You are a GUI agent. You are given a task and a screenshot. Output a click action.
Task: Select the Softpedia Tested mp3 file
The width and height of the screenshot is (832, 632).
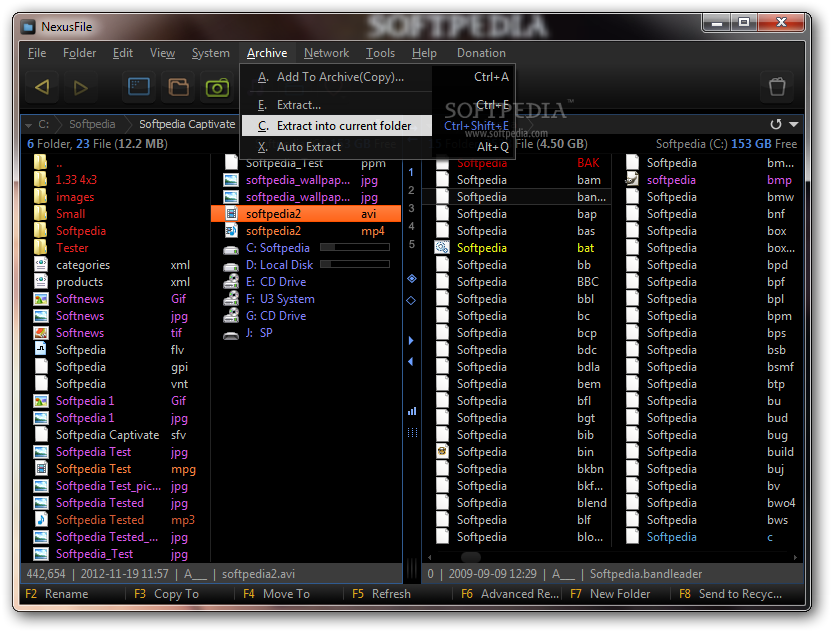[116, 520]
